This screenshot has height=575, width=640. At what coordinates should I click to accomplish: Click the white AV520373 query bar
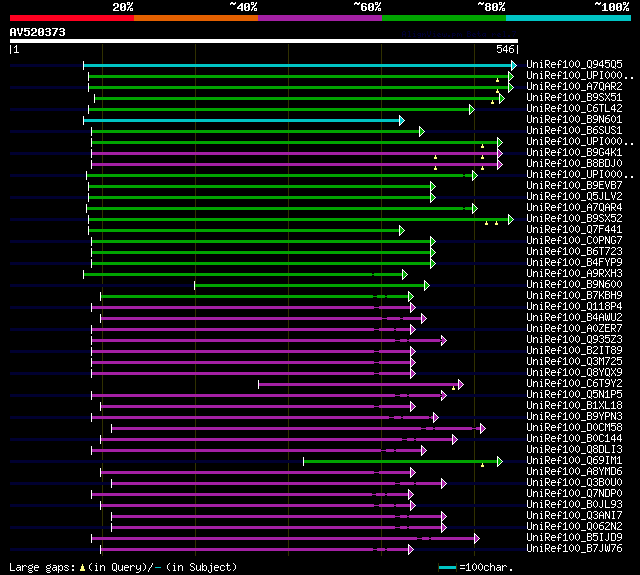[264, 41]
